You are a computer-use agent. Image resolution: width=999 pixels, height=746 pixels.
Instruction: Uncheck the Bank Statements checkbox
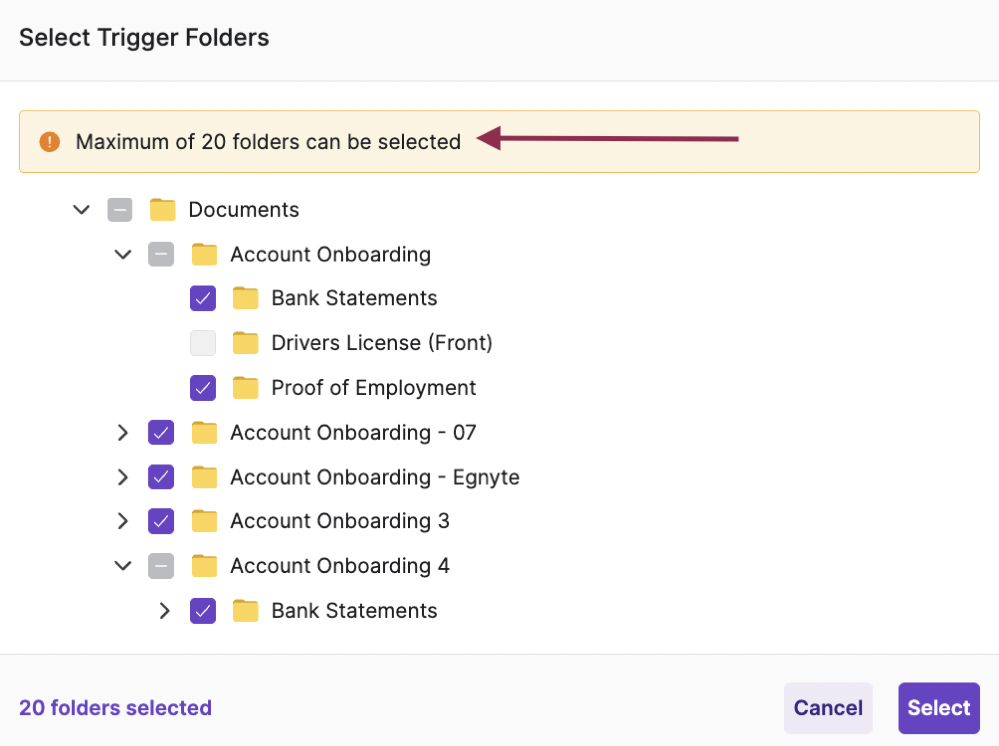tap(203, 298)
